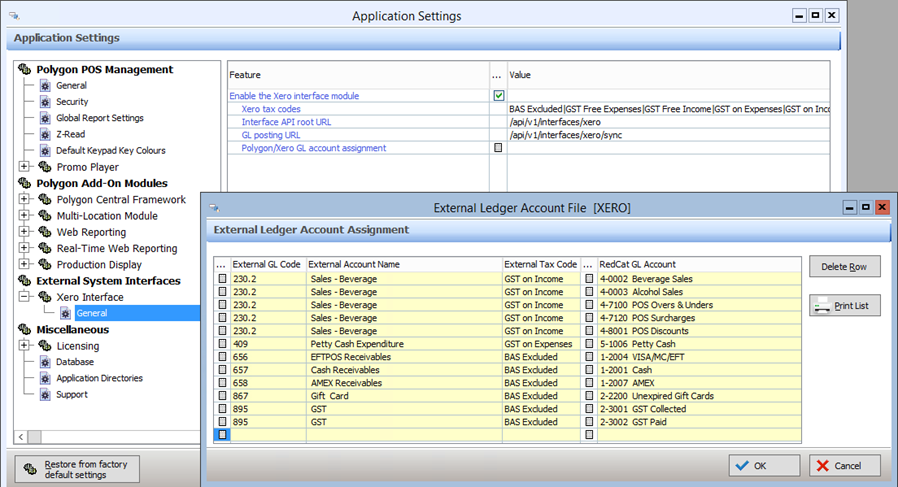Select Security in settings tree
This screenshot has height=487, width=898.
[x=72, y=102]
